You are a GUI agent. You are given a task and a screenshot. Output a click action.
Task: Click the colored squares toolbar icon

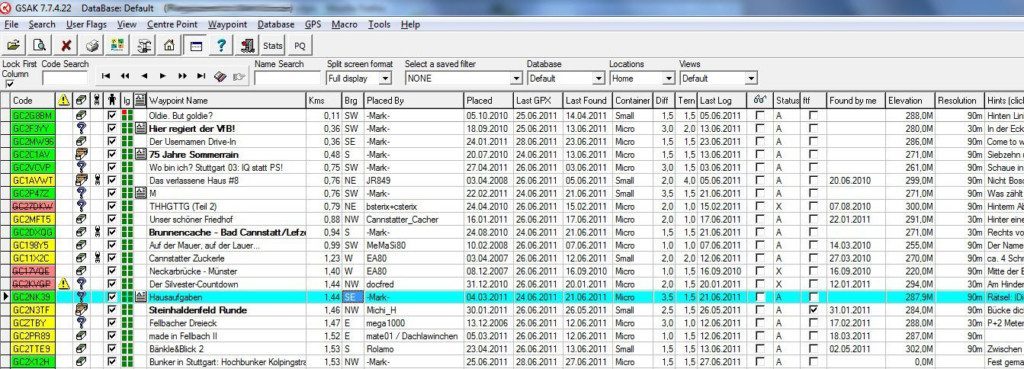click(117, 46)
